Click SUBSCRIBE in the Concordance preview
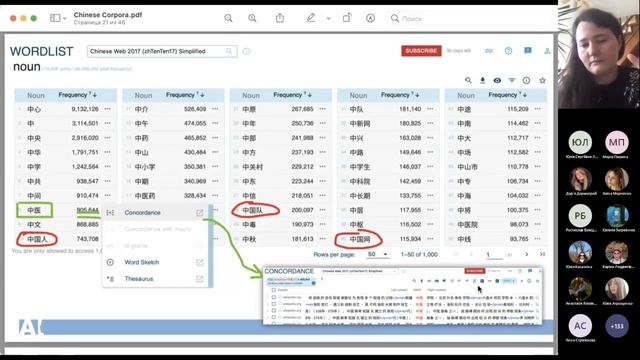Viewport: 640px width, 360px height. pos(474,271)
